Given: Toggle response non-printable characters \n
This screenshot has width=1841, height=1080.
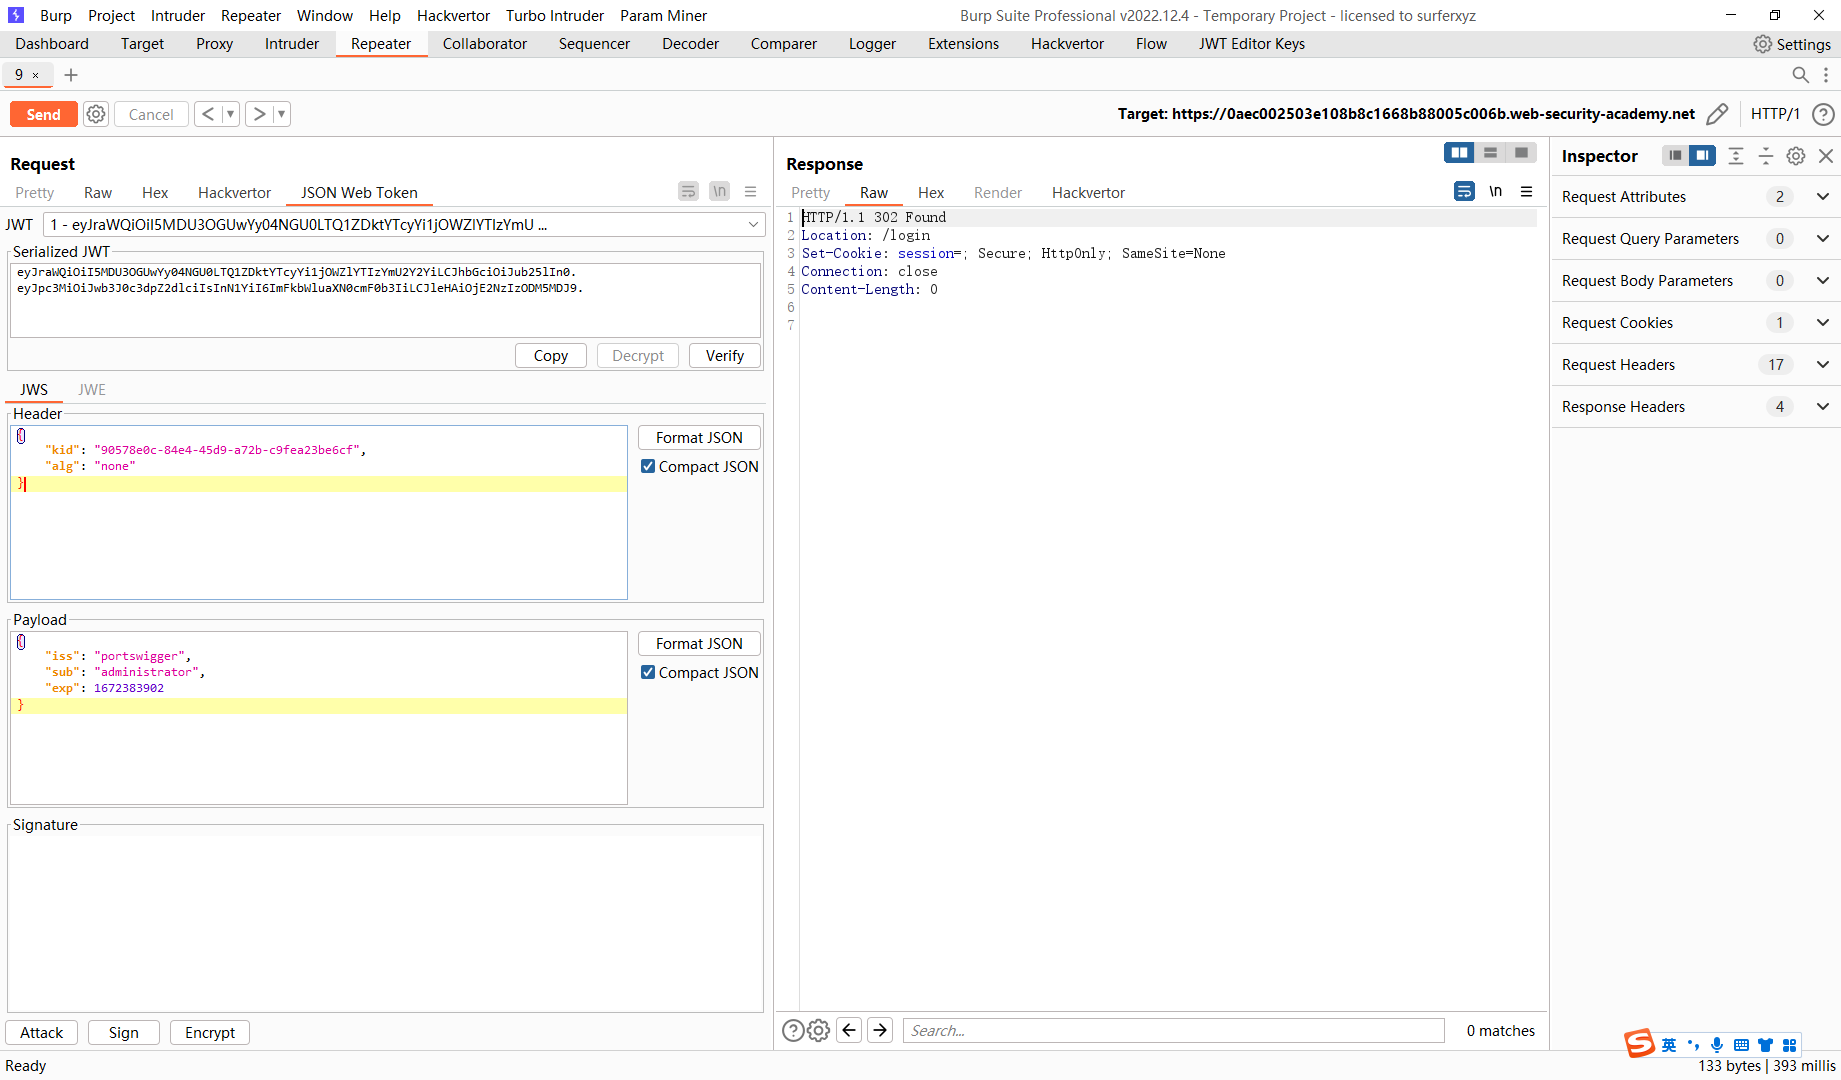Looking at the screenshot, I should (x=1495, y=191).
